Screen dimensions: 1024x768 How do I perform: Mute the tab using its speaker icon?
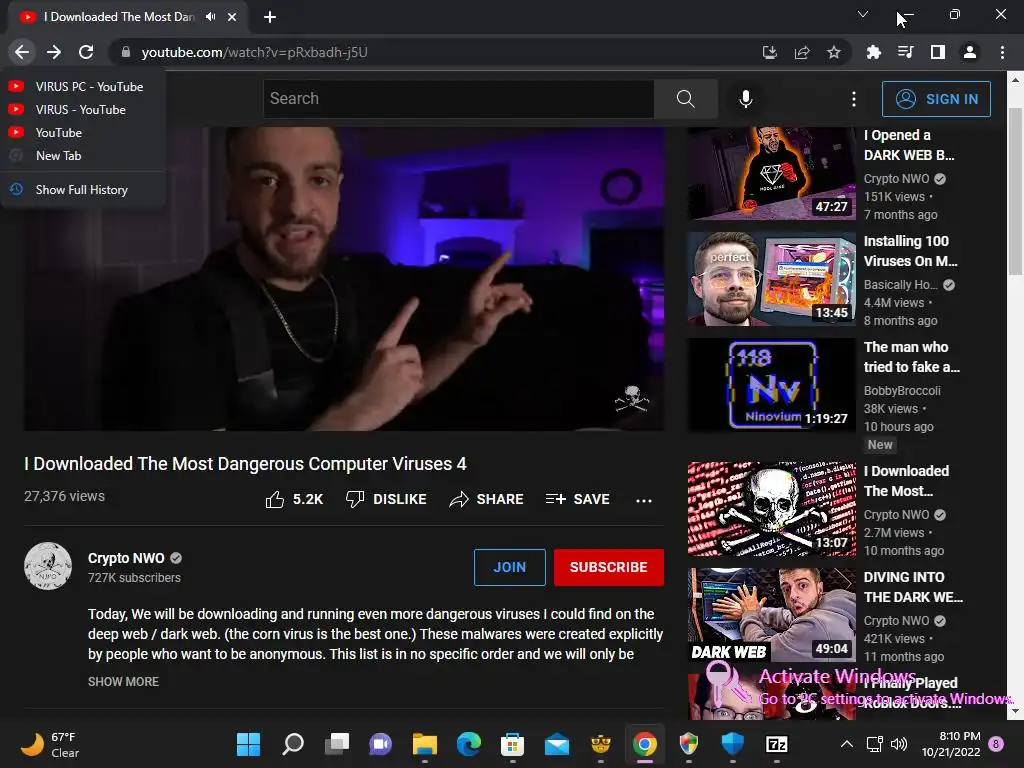coord(210,17)
